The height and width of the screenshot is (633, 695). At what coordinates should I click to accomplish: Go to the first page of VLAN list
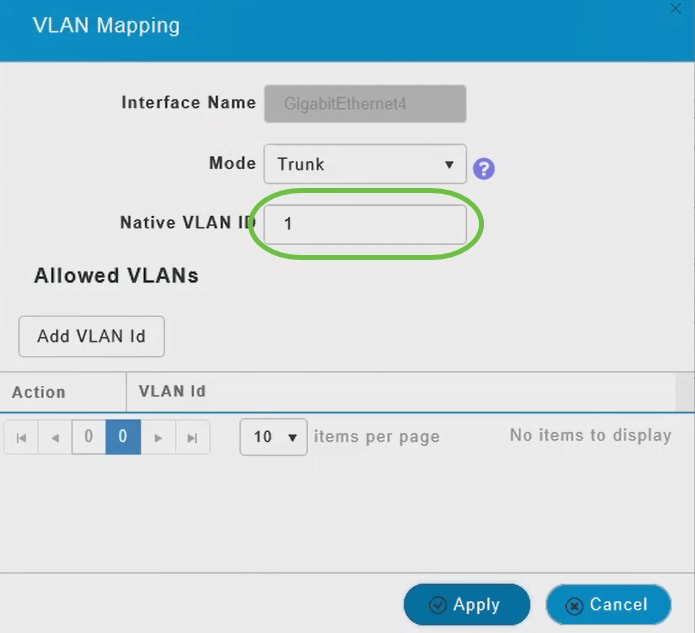tap(21, 438)
